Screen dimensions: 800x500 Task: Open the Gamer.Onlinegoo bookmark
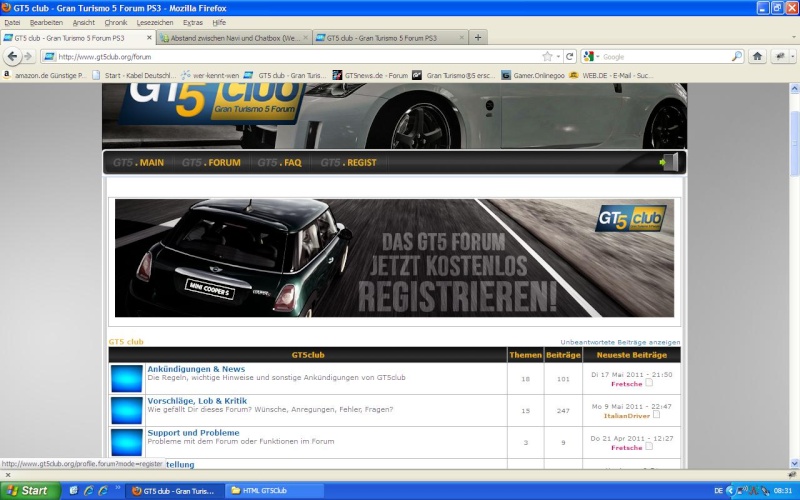click(x=533, y=76)
